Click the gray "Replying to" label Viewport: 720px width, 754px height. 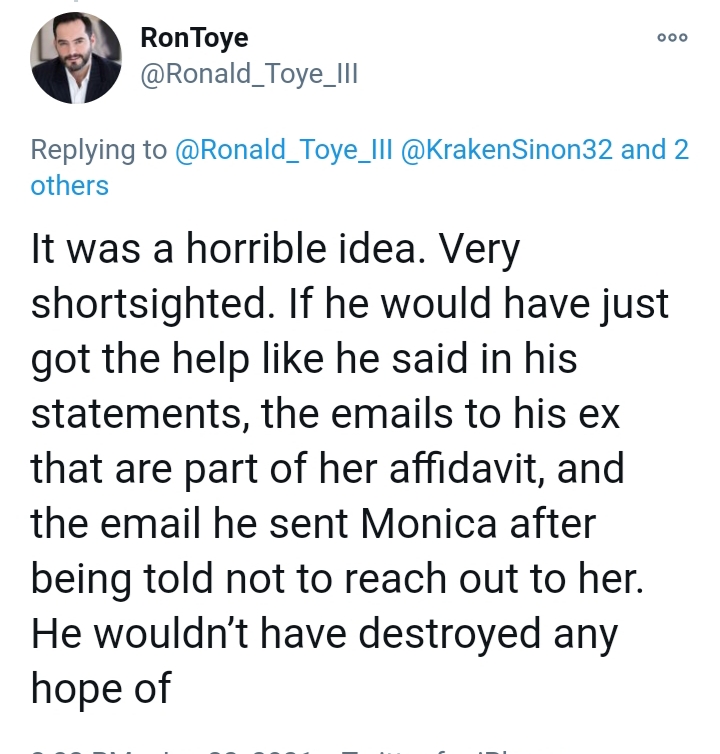click(x=99, y=151)
